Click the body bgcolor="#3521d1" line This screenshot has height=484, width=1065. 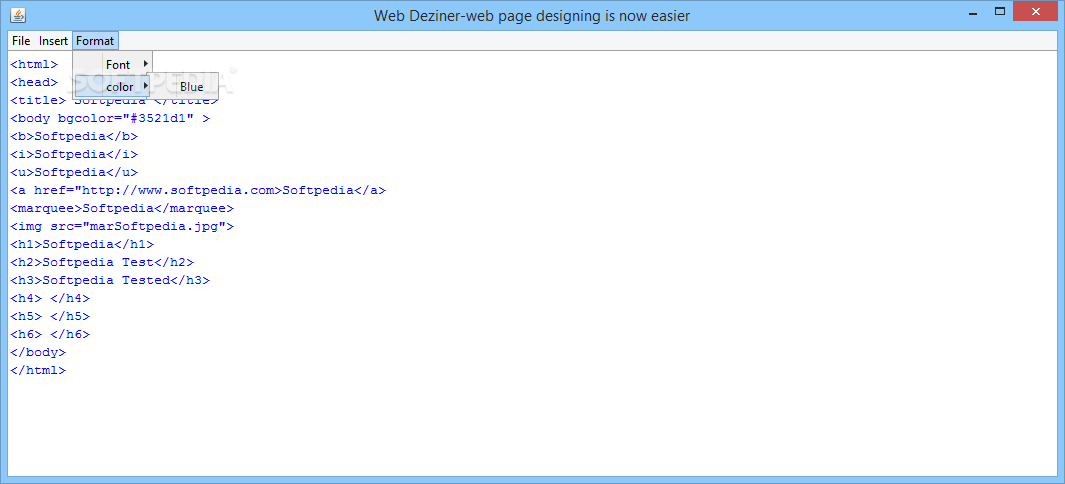(x=110, y=118)
